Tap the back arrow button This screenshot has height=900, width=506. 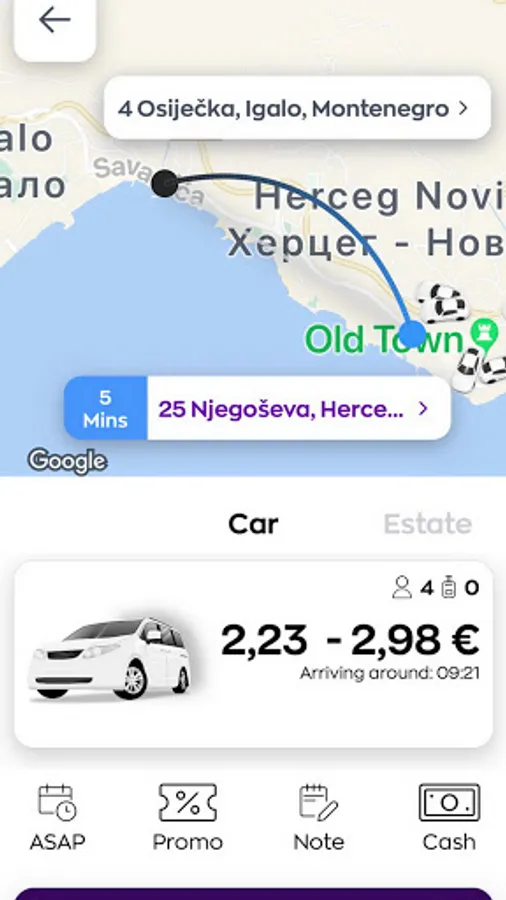[55, 23]
